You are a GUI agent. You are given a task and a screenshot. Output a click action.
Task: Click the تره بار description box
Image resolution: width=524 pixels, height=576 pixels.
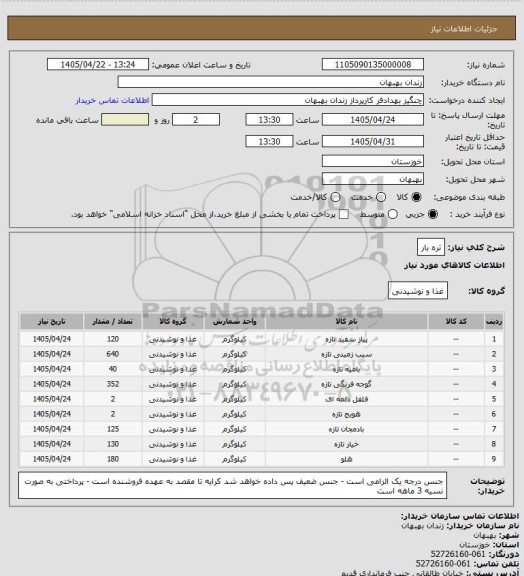[x=431, y=248]
